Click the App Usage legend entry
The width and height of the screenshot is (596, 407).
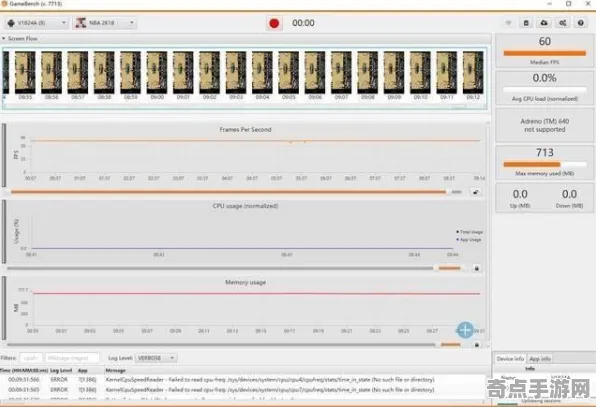469,240
